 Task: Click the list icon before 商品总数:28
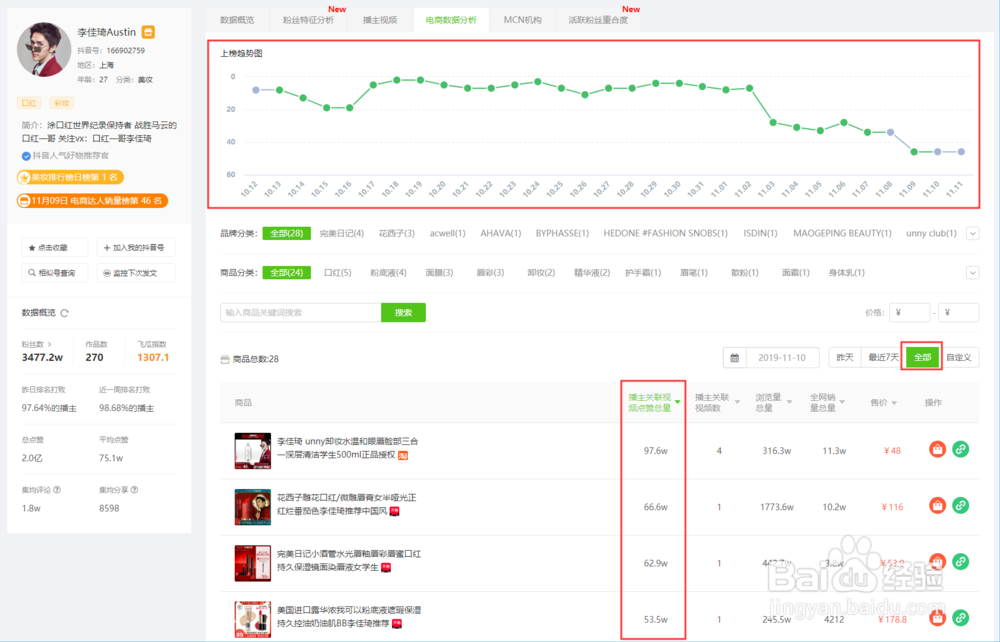click(x=224, y=360)
